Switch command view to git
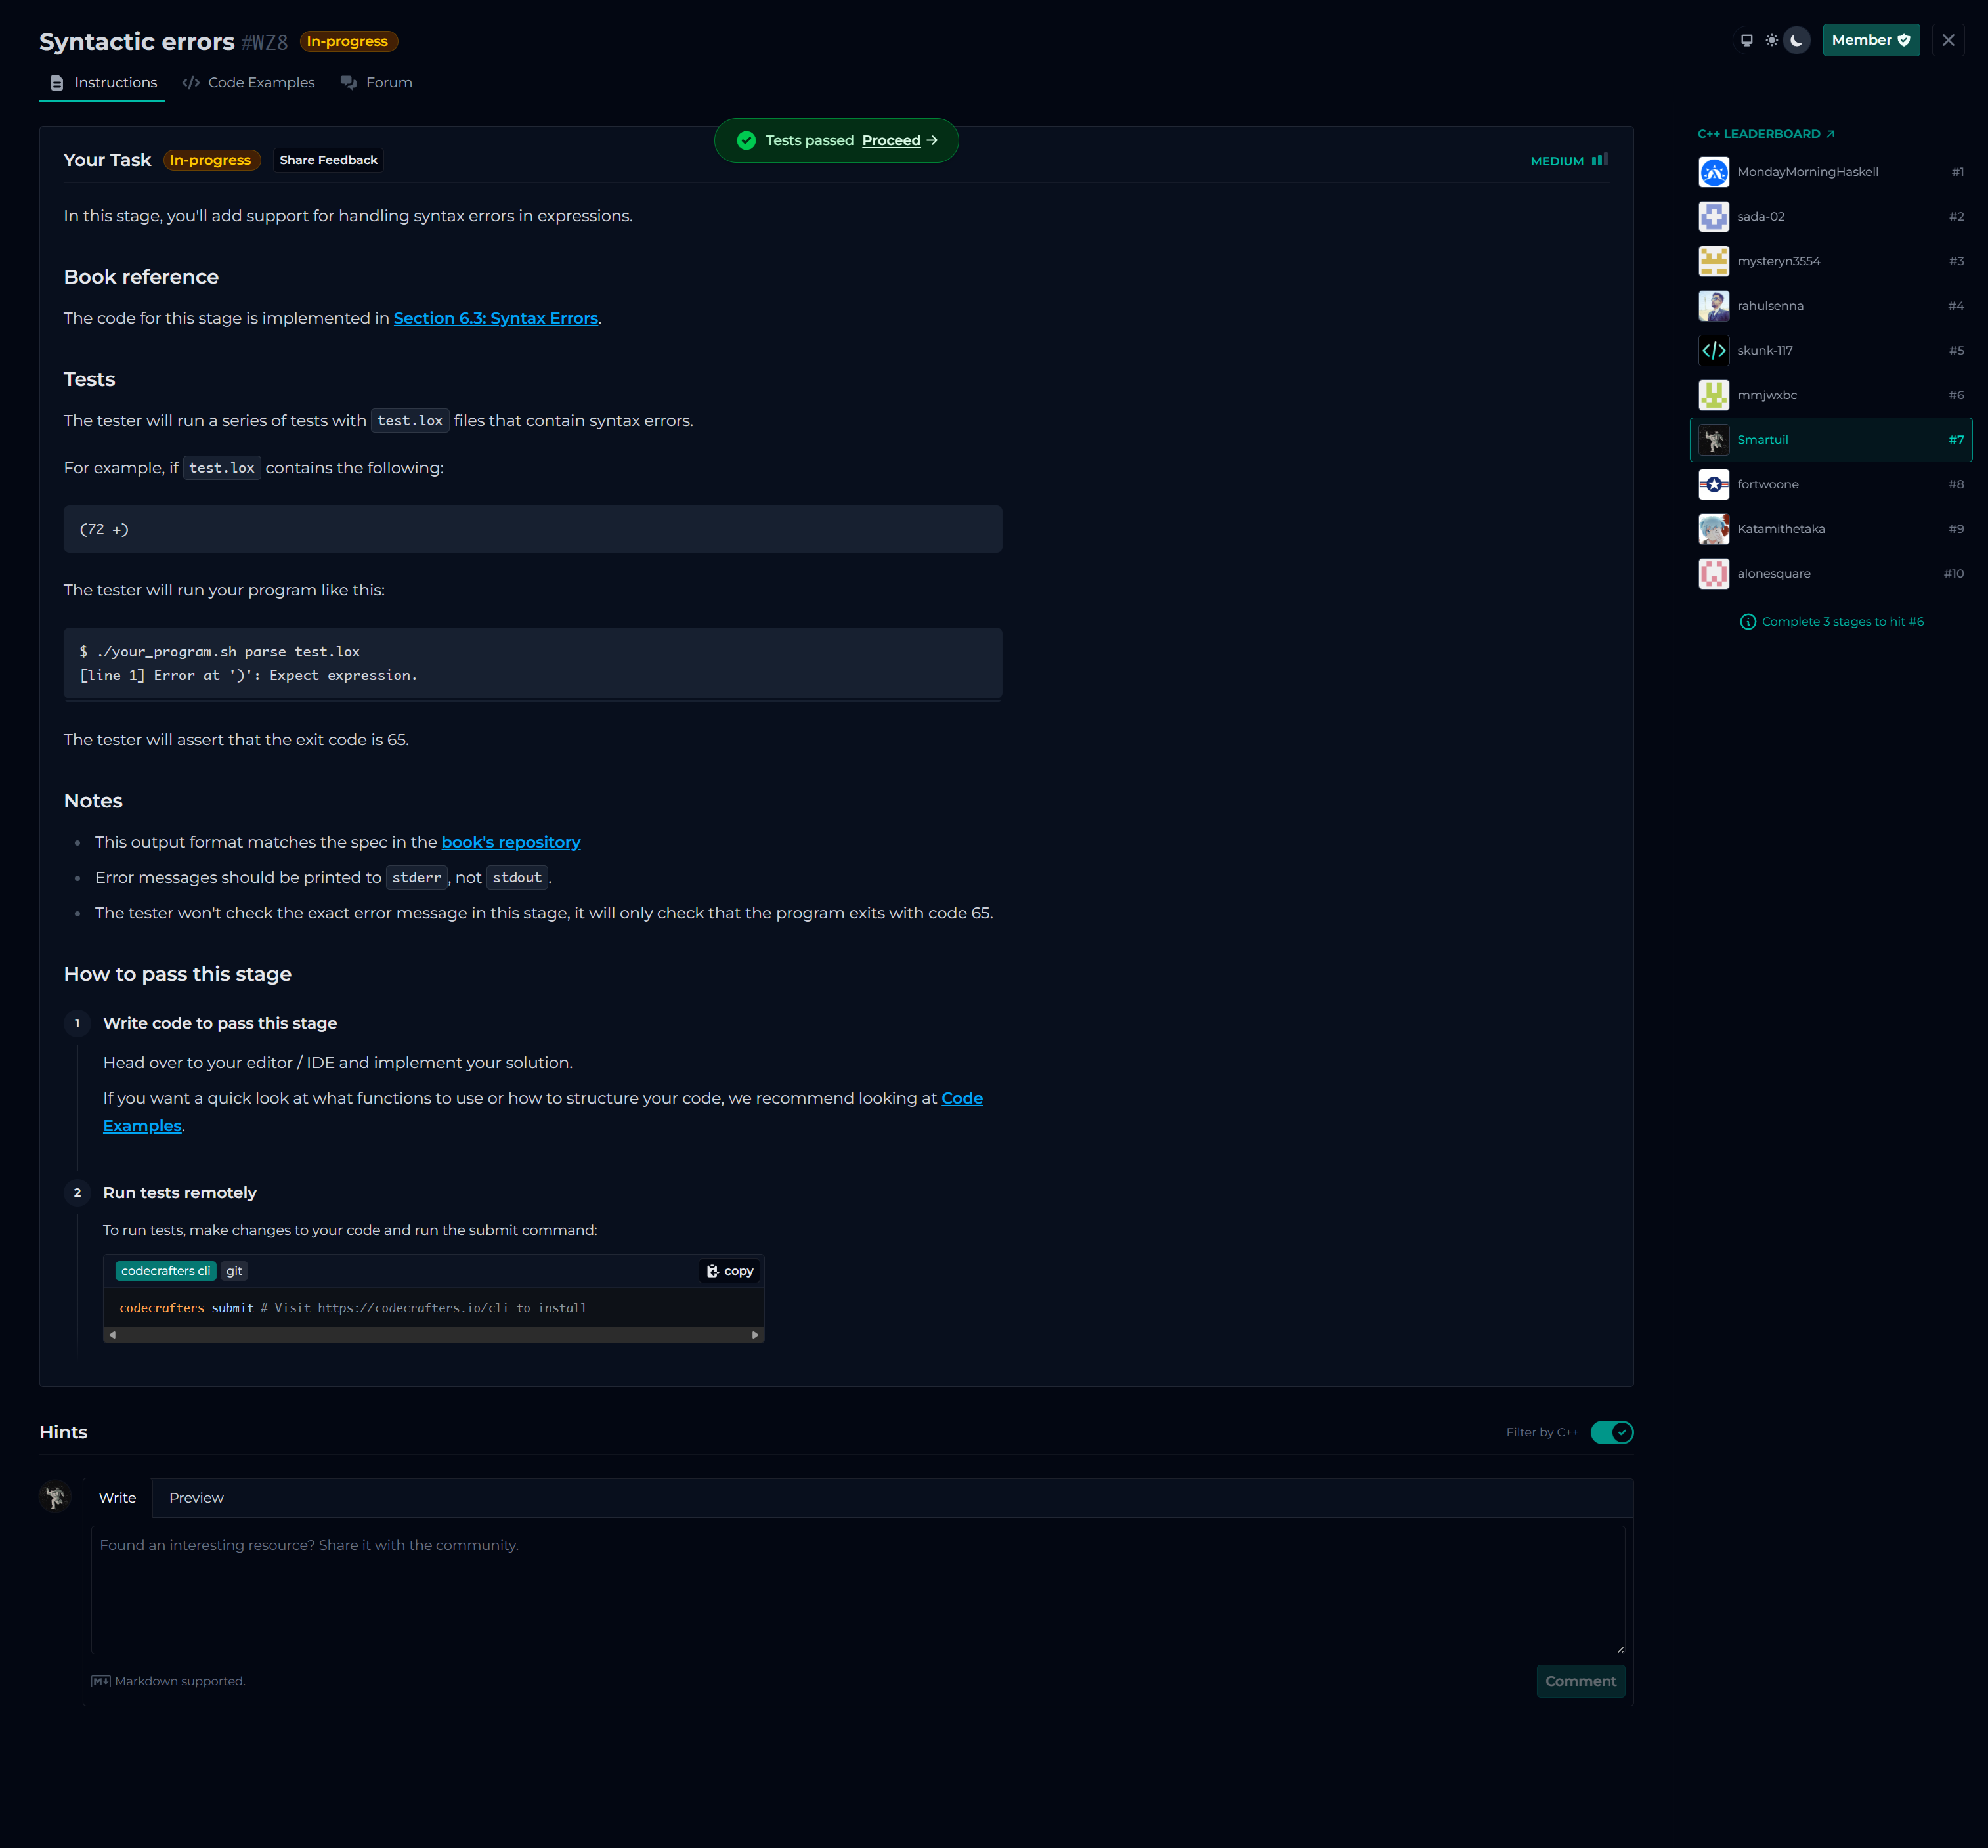Screen dimensions: 1988x1848 [234, 1271]
